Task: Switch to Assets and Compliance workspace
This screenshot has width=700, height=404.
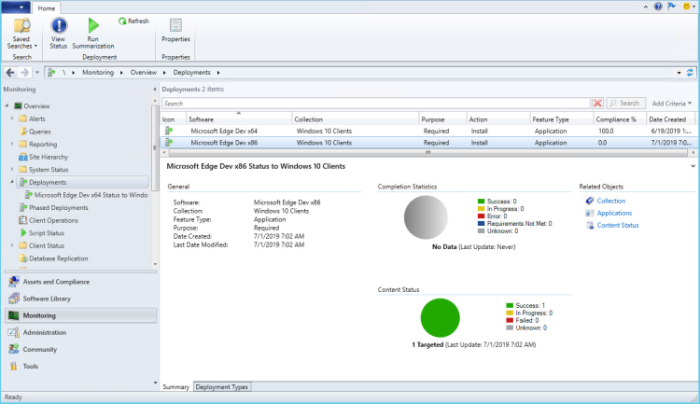Action: pos(56,282)
